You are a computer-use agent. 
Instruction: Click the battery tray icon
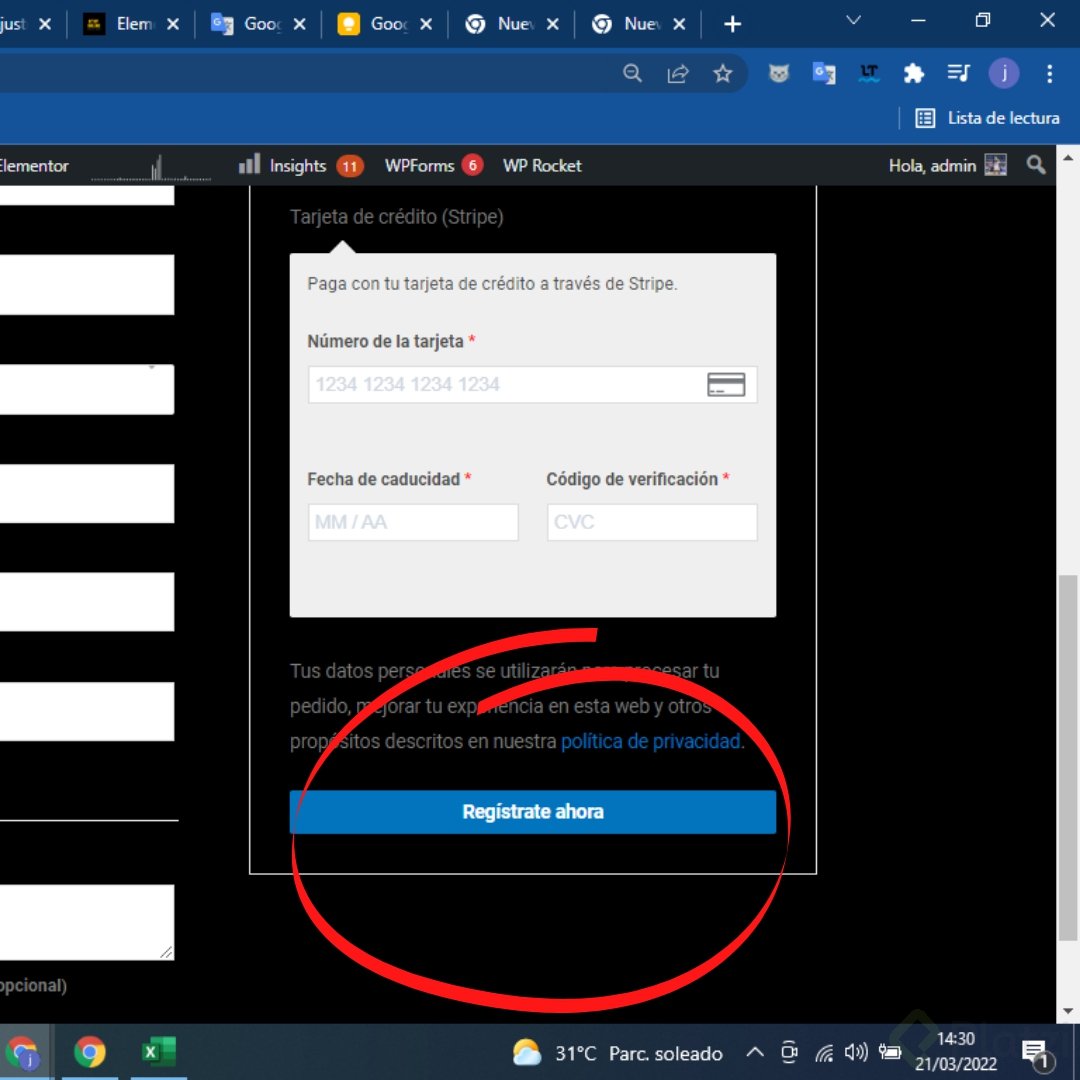click(x=890, y=1052)
